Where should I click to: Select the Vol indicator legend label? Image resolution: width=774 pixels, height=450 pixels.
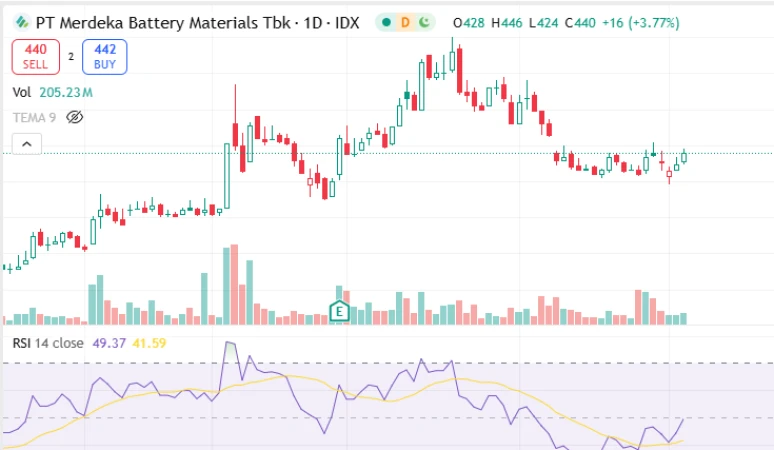(21, 92)
